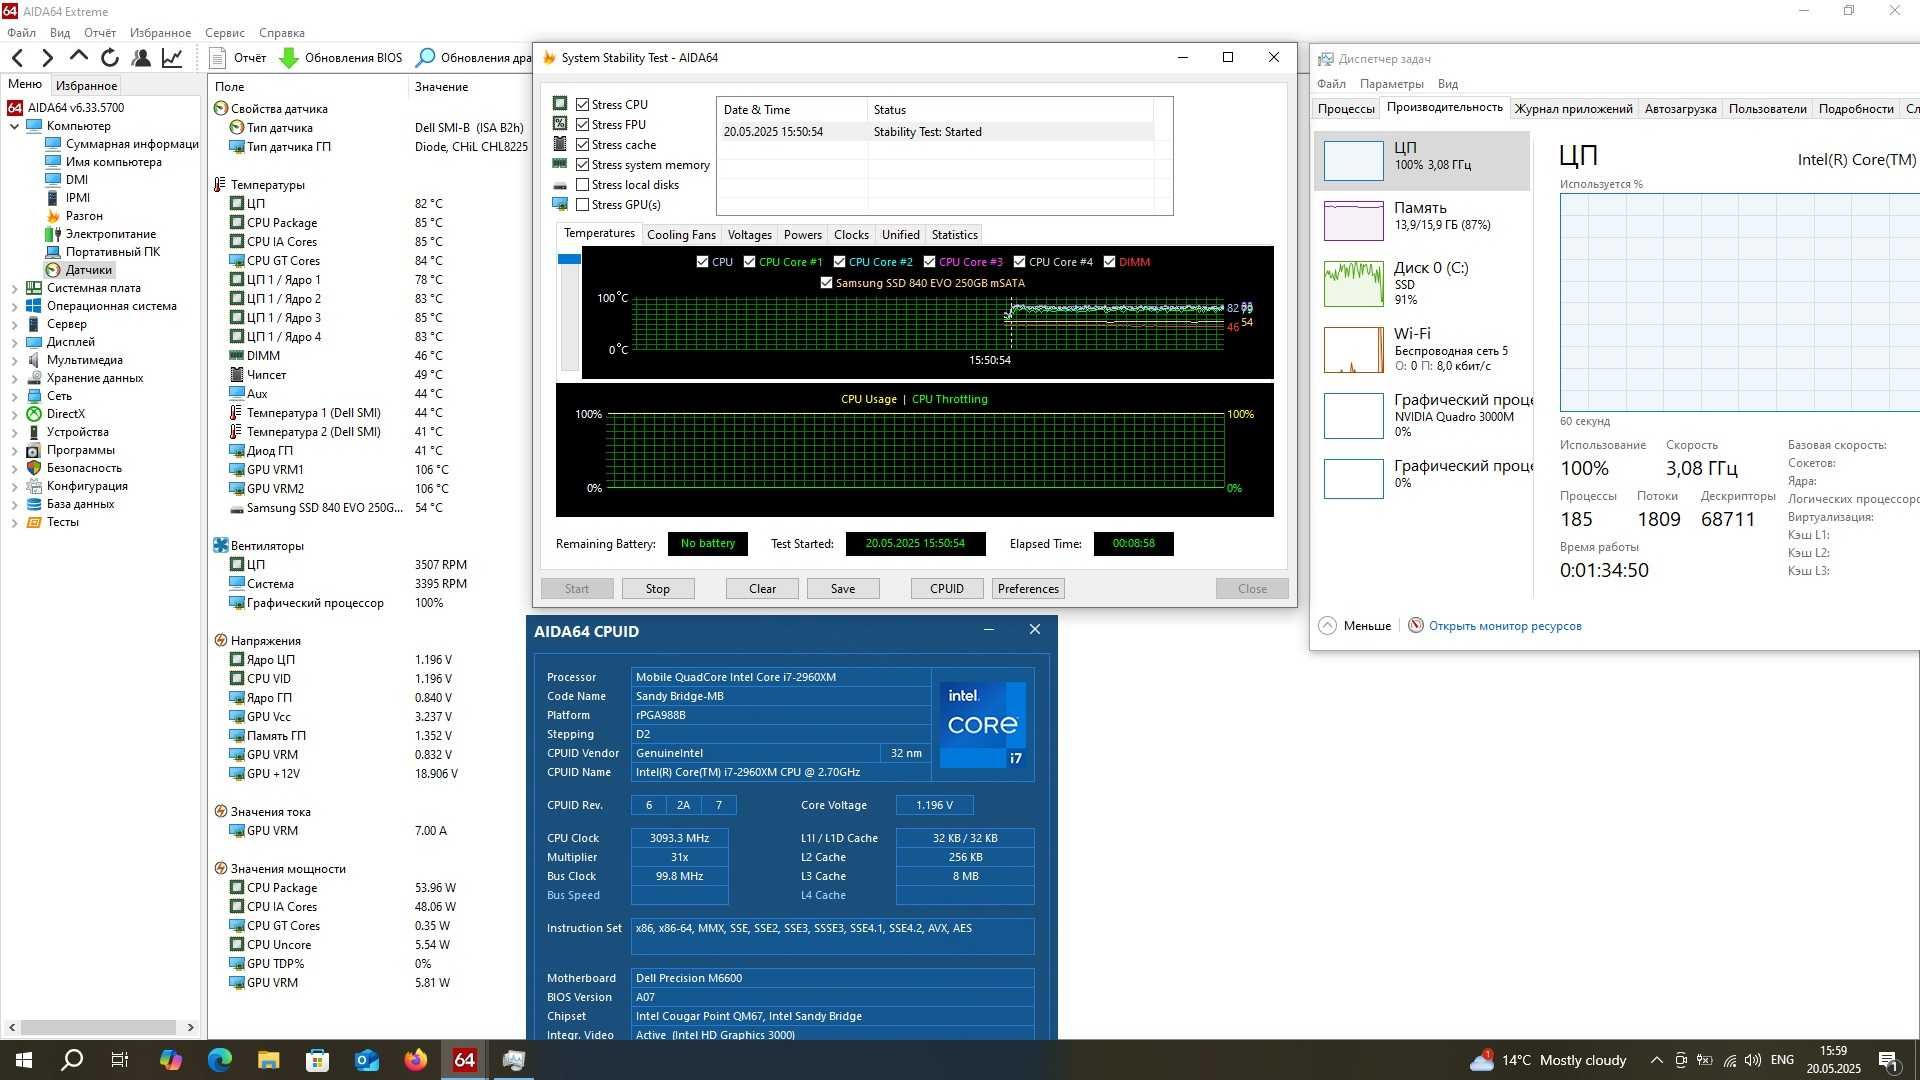Click the blue temperature graph scale slider
Viewport: 1920px width, 1080px height.
tap(569, 259)
